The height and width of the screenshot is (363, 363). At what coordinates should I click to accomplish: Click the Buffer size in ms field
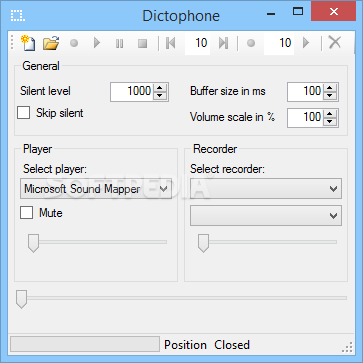(x=305, y=91)
